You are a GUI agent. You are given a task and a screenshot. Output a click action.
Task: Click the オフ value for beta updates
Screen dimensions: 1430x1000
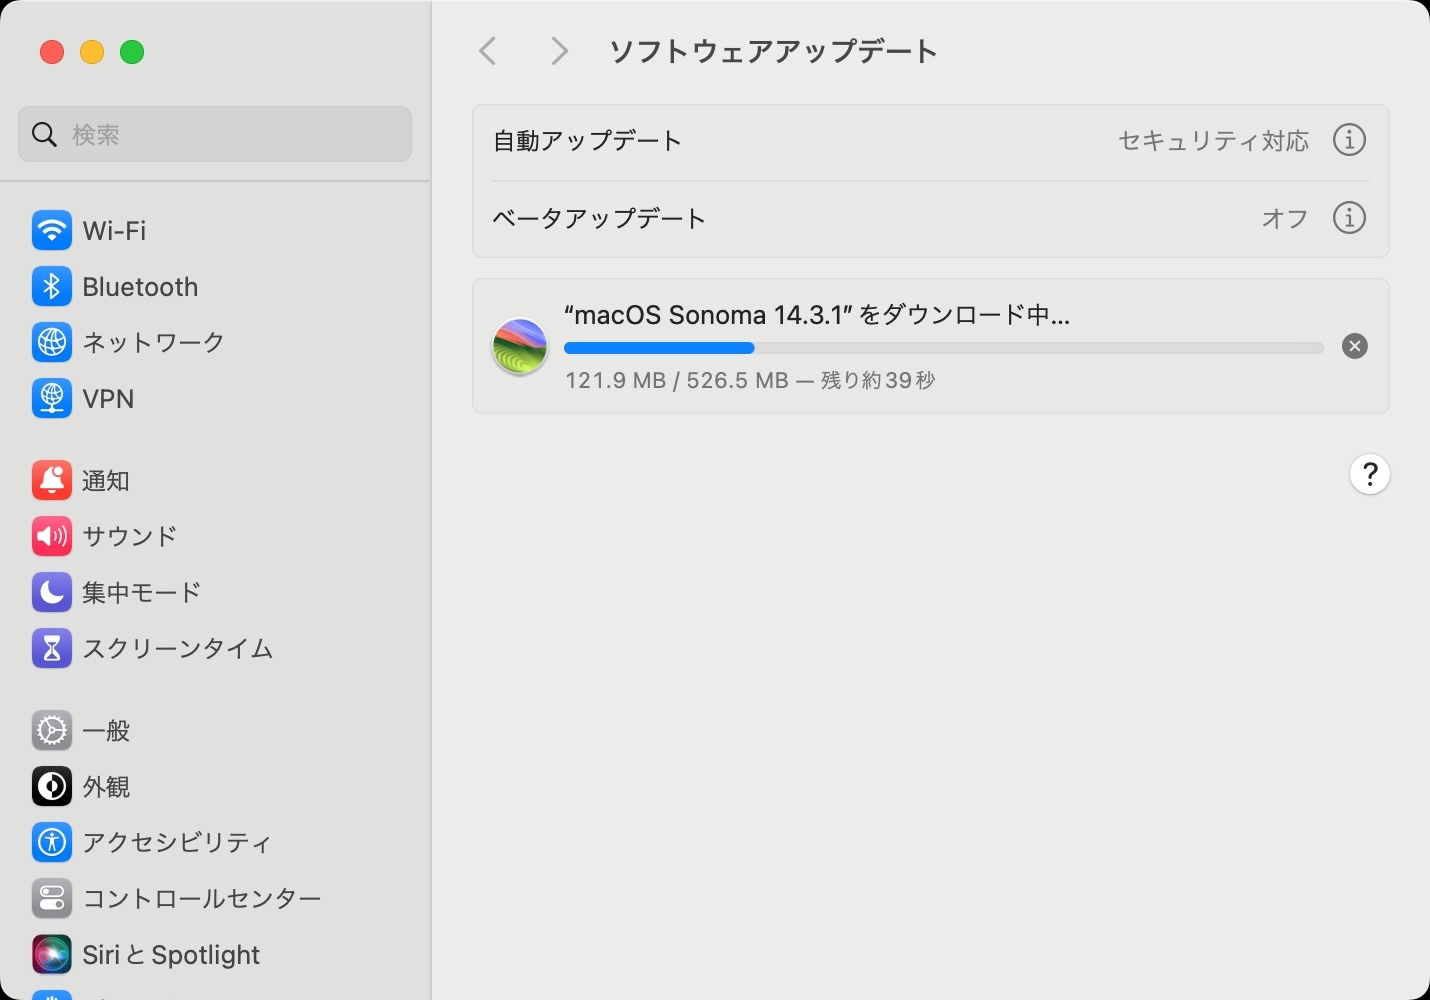coord(1285,218)
